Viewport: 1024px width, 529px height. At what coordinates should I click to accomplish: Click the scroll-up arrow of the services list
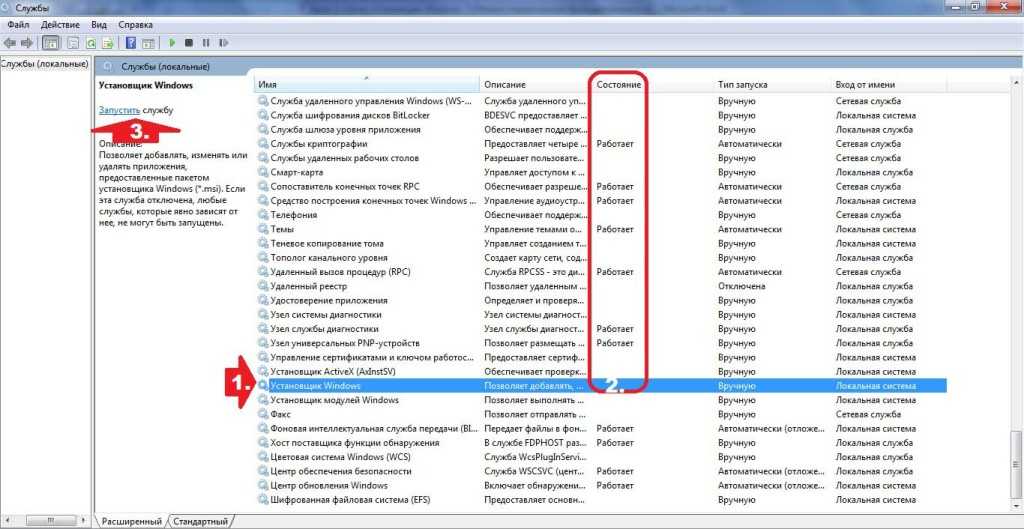click(1016, 83)
